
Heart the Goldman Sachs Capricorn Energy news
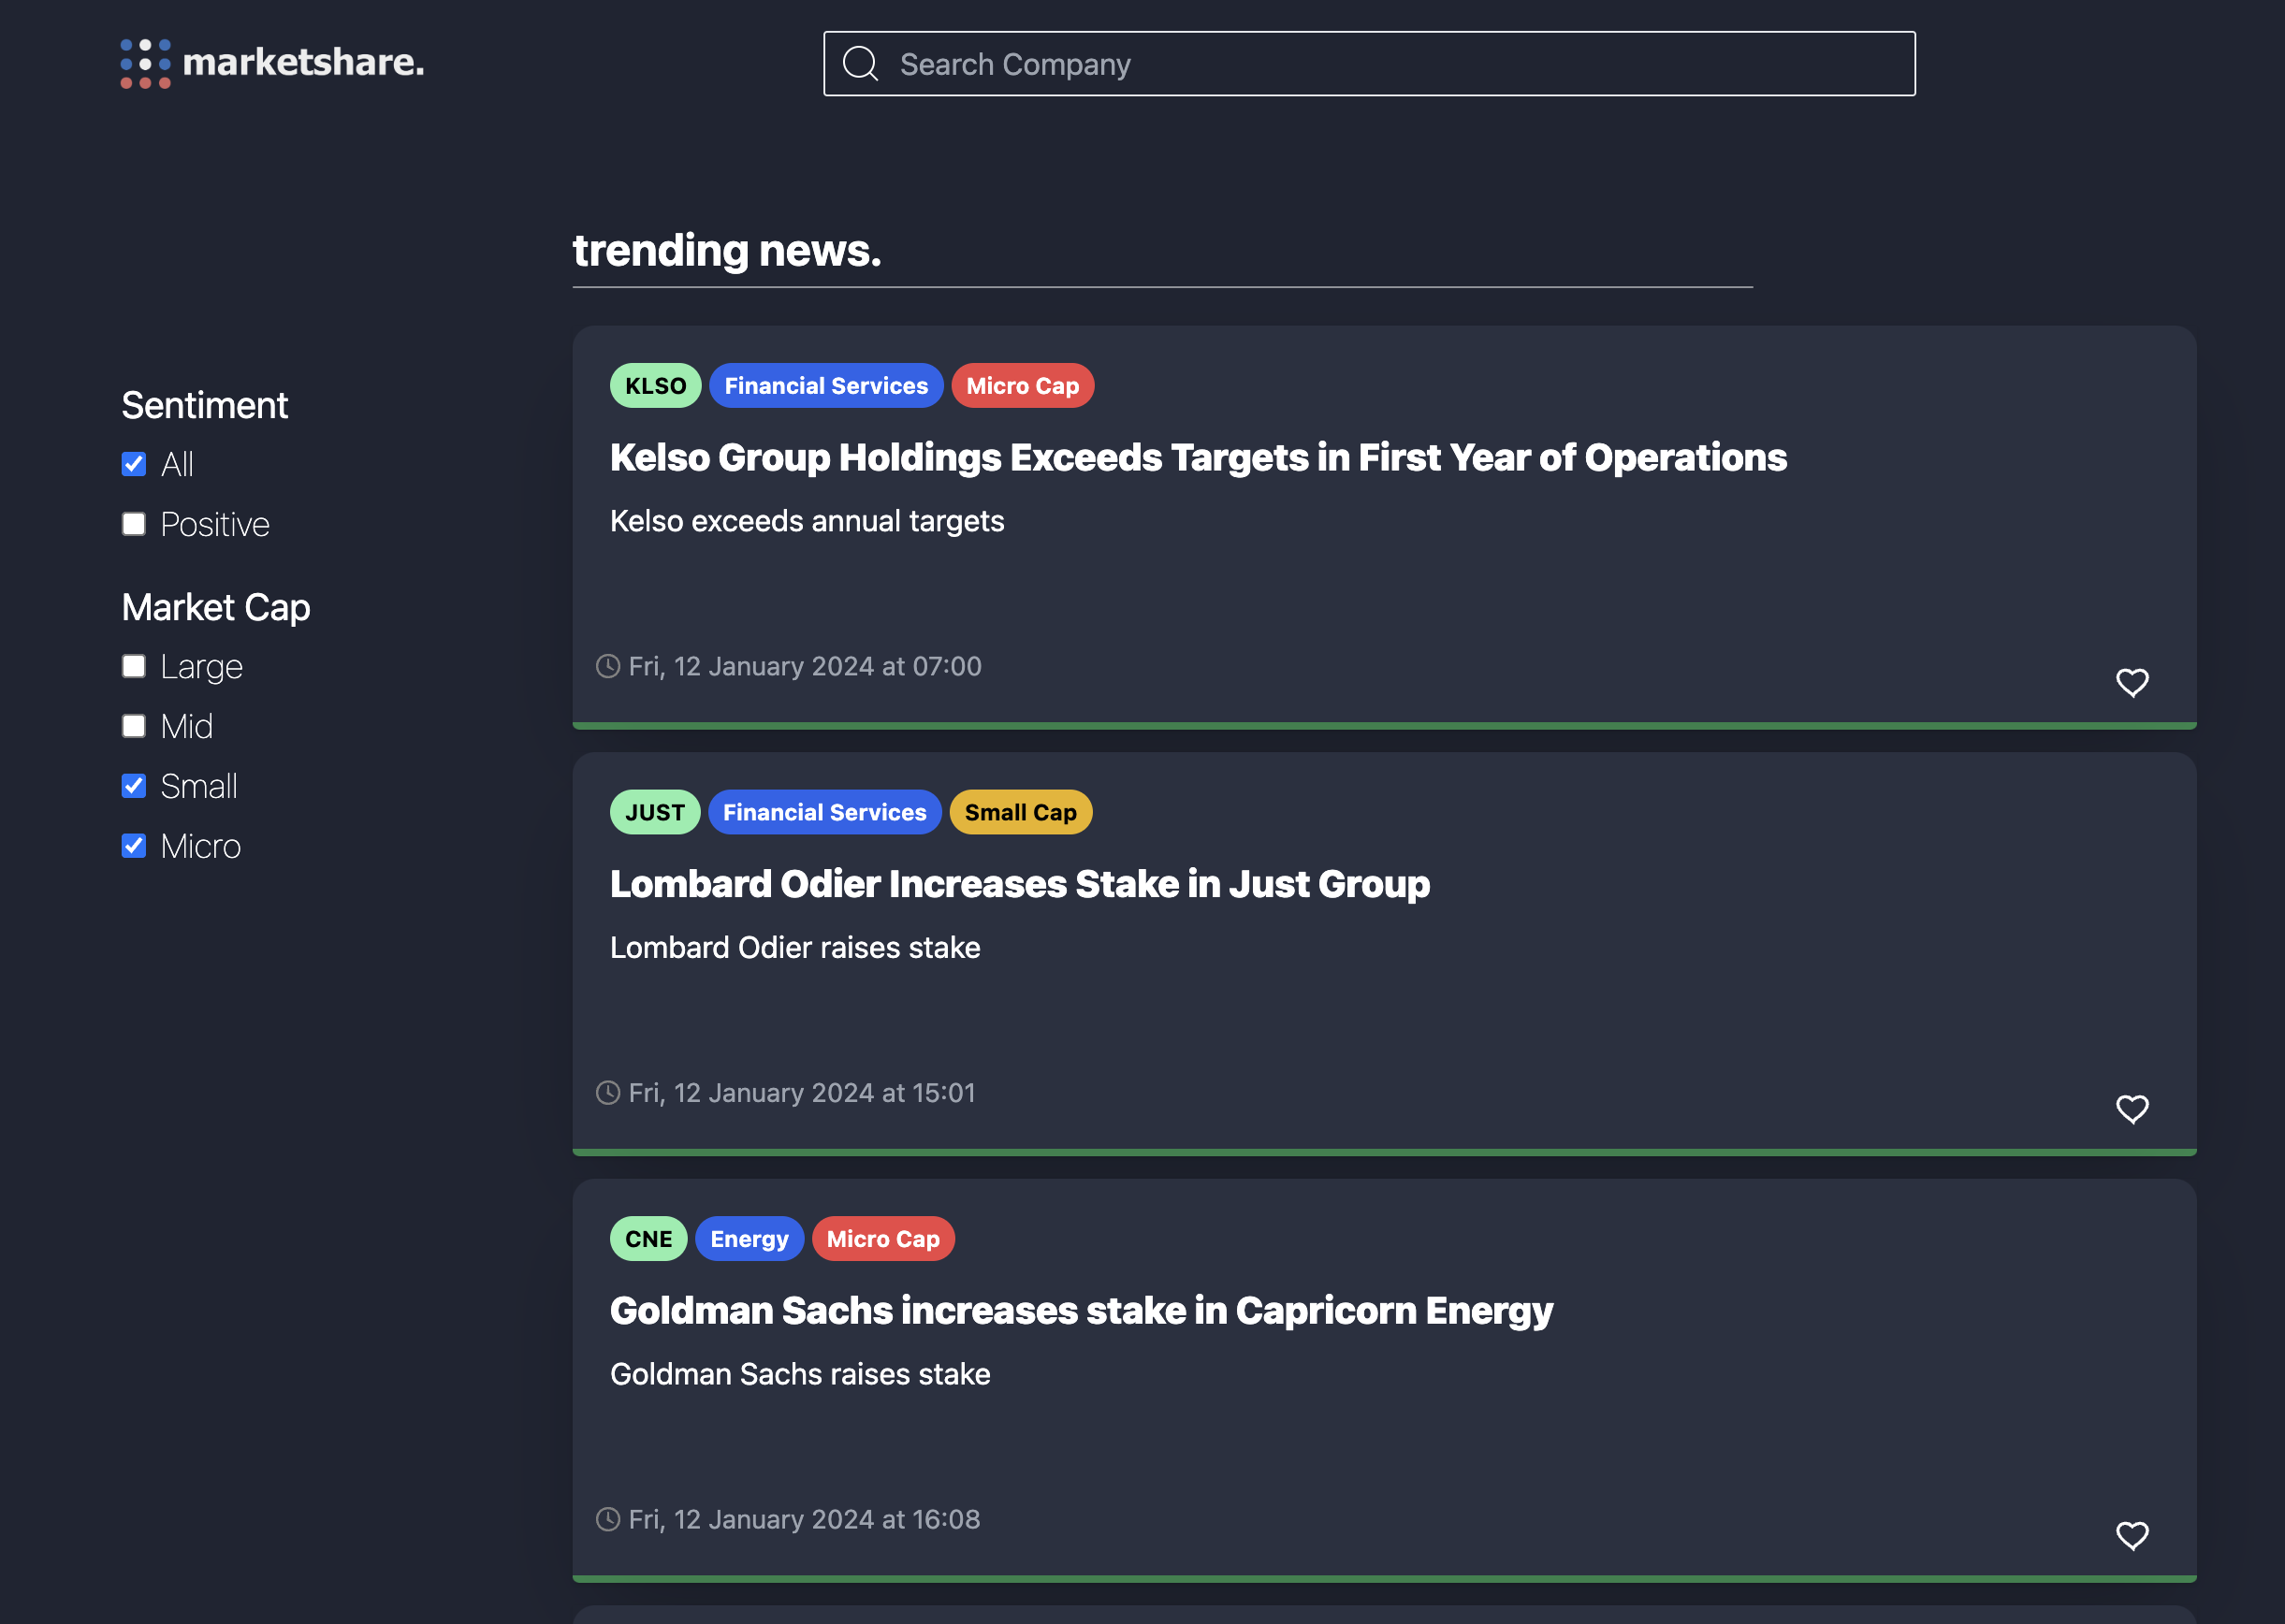click(2132, 1535)
